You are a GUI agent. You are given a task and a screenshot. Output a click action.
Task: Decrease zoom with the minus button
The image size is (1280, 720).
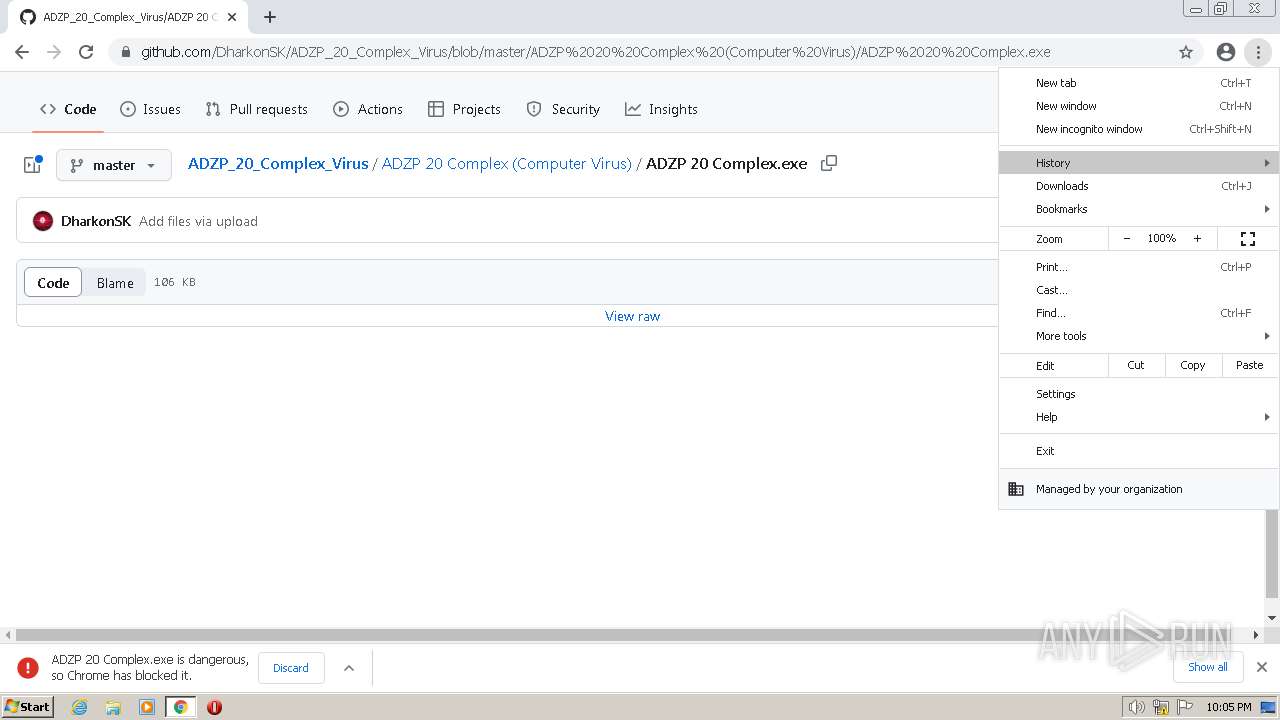[x=1127, y=239]
